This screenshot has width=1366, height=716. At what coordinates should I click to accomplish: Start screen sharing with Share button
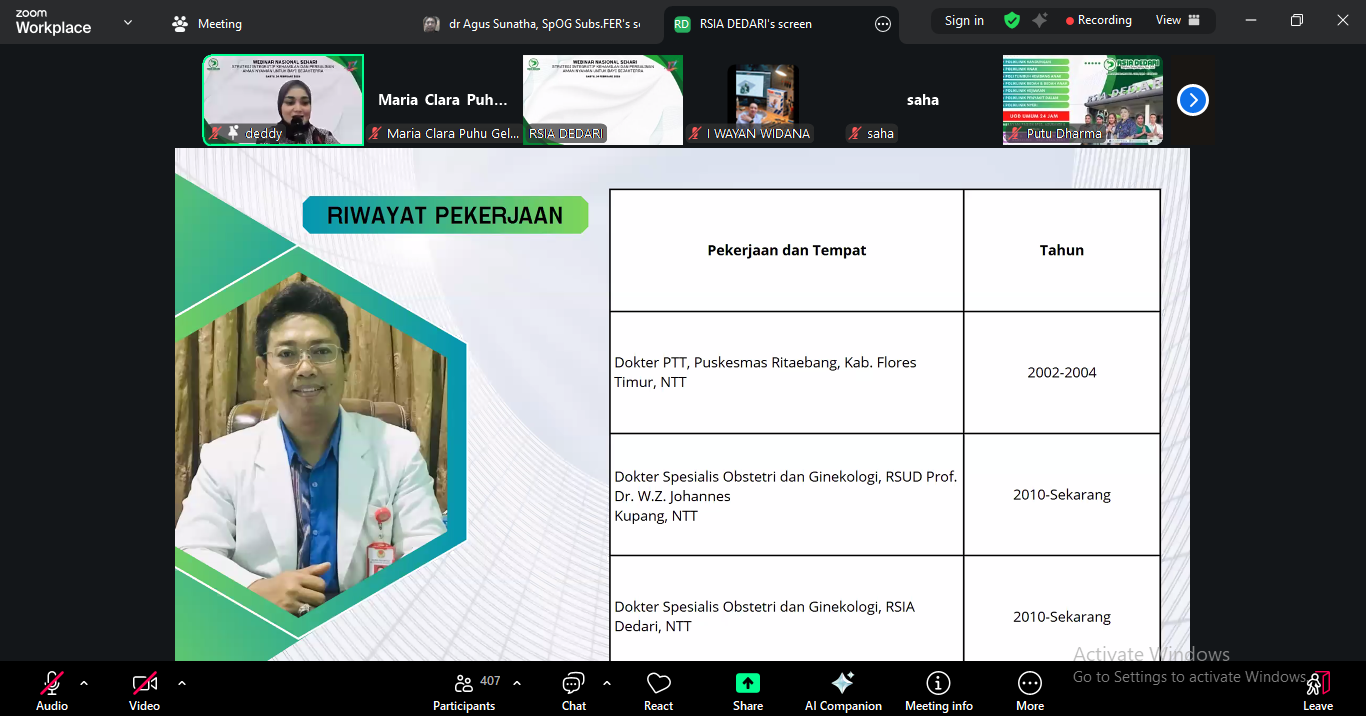(x=747, y=689)
